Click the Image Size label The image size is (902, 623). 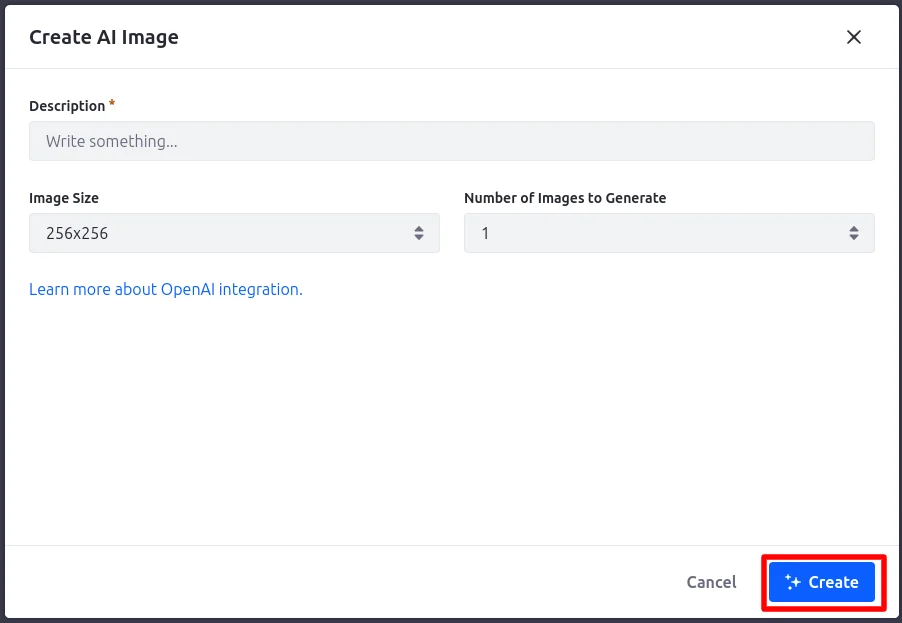64,198
